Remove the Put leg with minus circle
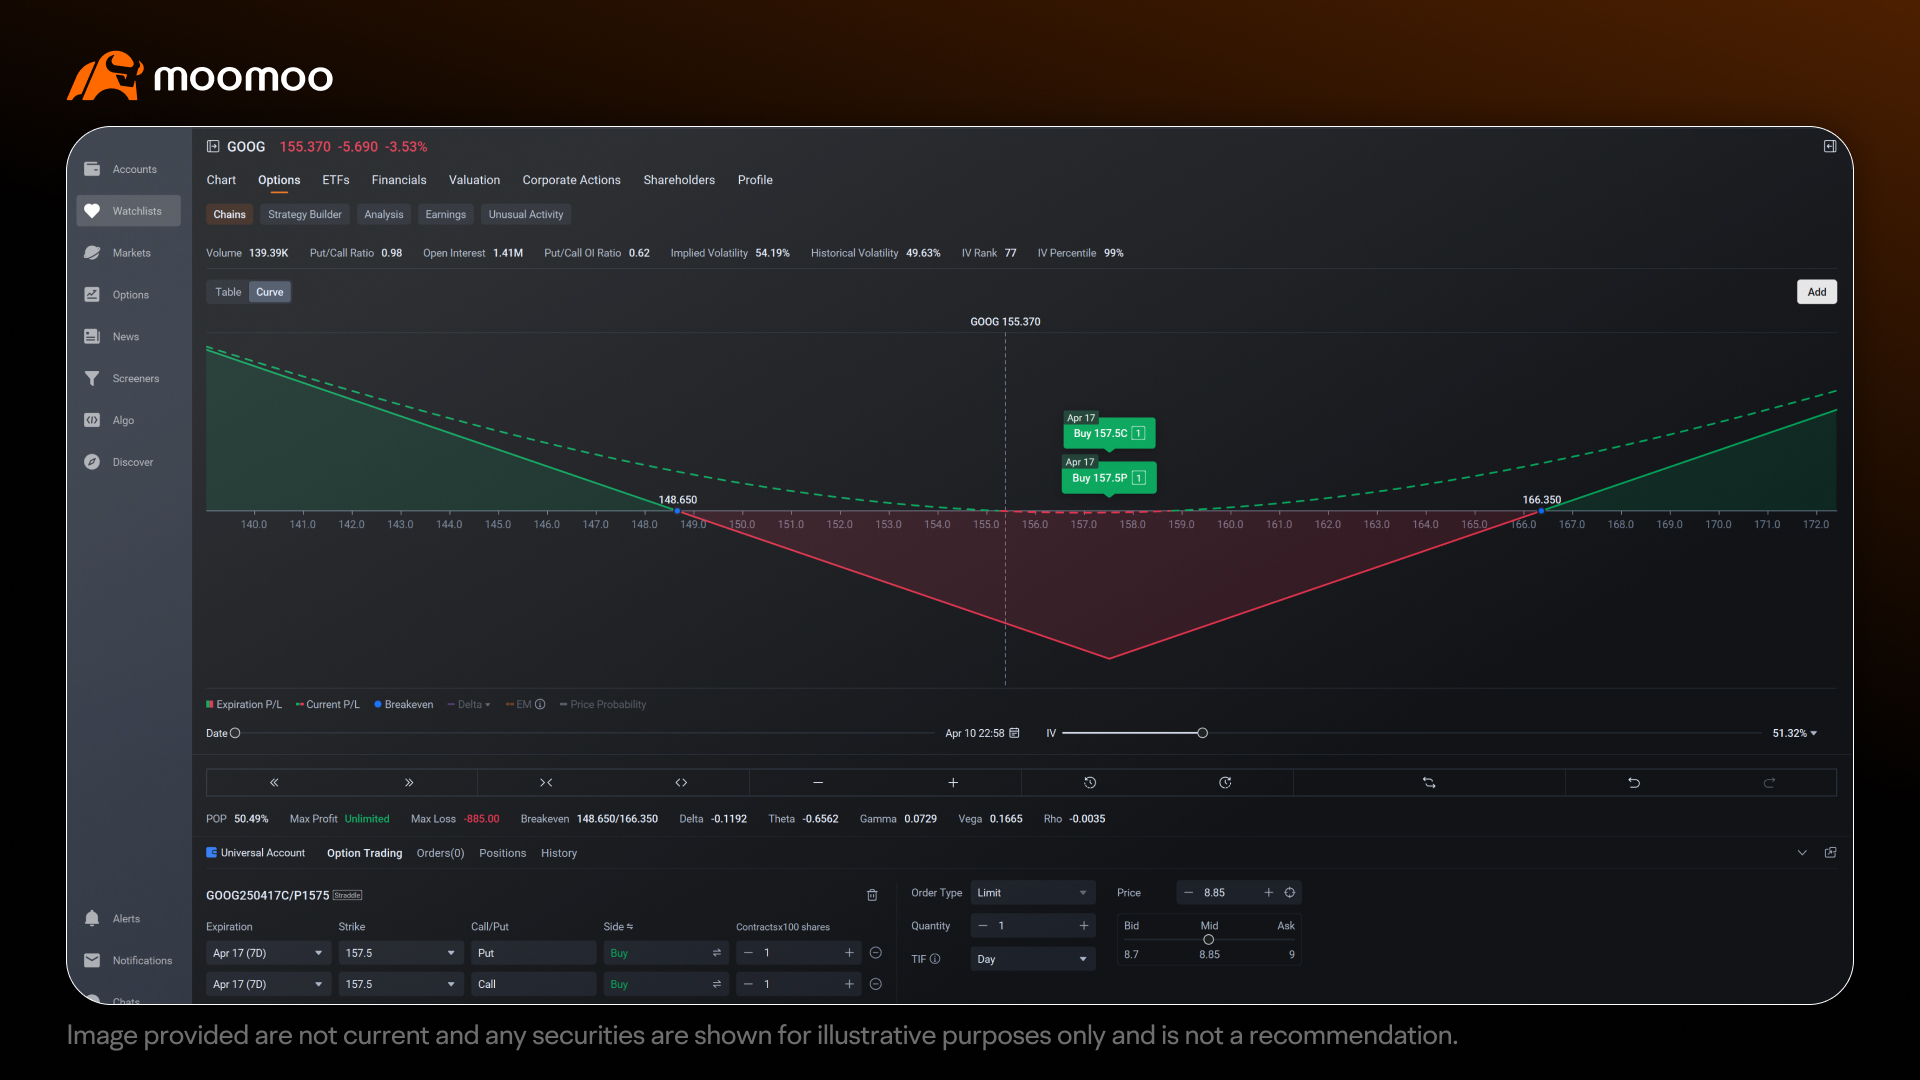This screenshot has height=1080, width=1920. 876,953
